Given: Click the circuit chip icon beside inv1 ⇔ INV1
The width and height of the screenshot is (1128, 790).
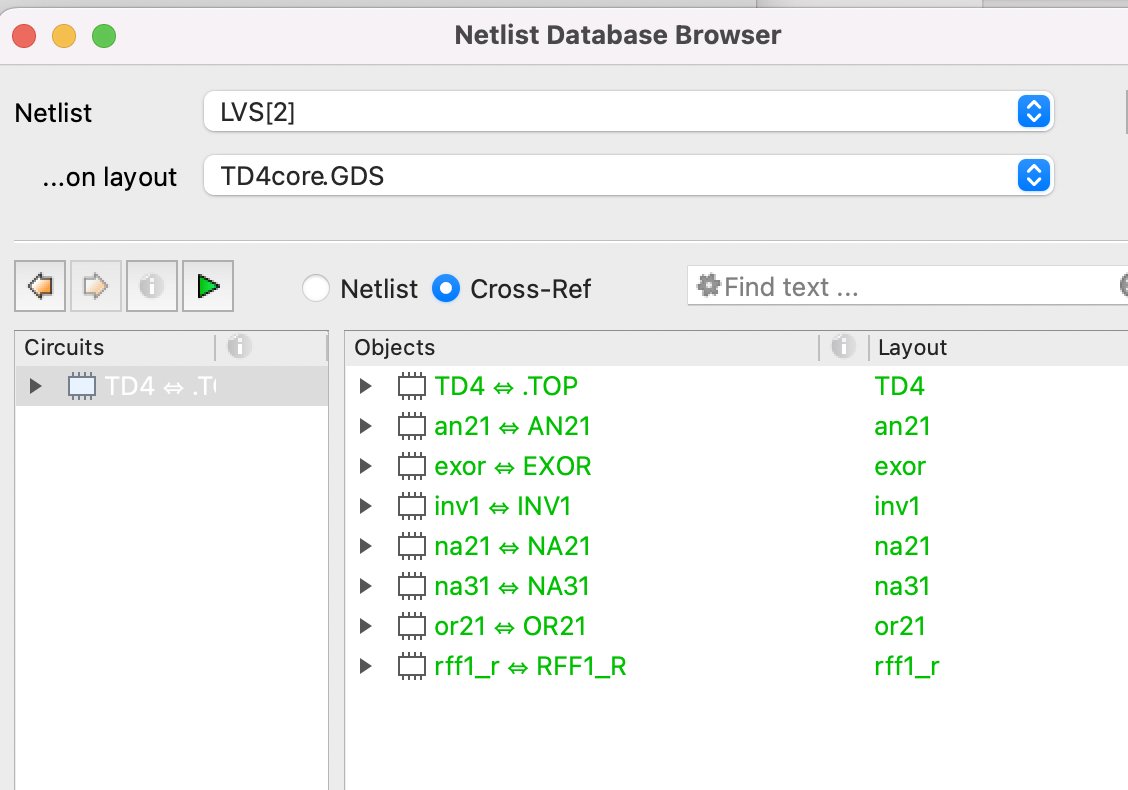Looking at the screenshot, I should [411, 507].
